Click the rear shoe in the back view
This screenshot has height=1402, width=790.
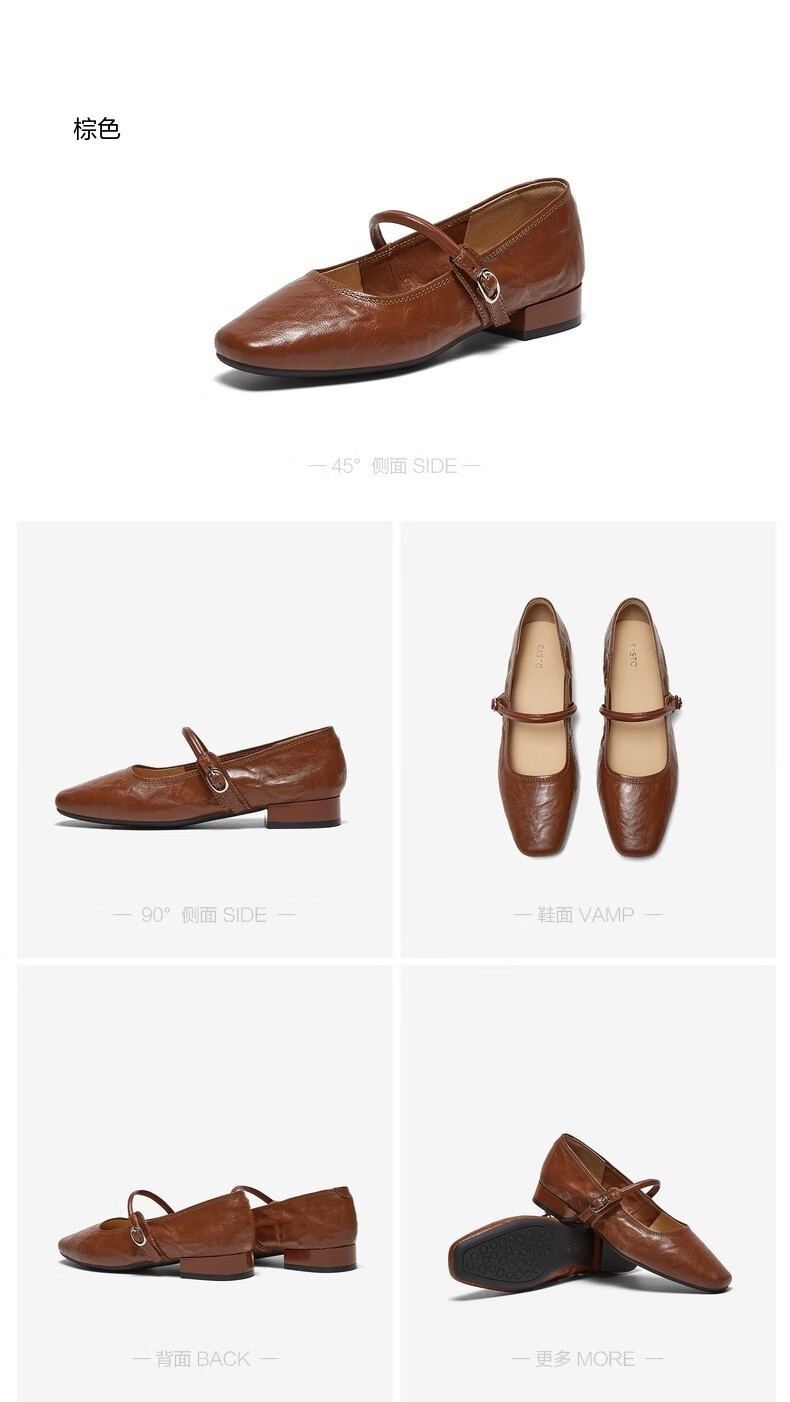coord(304,1228)
